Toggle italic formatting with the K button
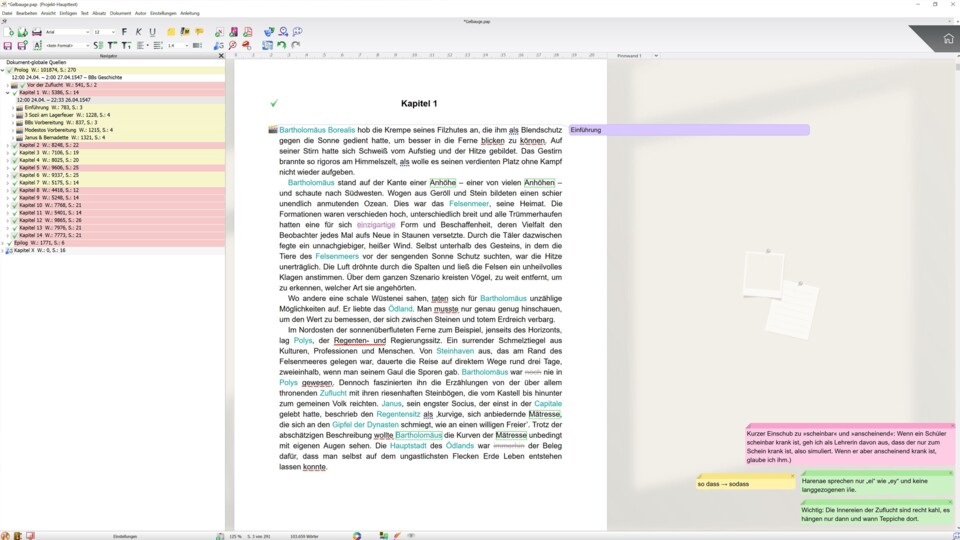The width and height of the screenshot is (960, 540). 138,32
